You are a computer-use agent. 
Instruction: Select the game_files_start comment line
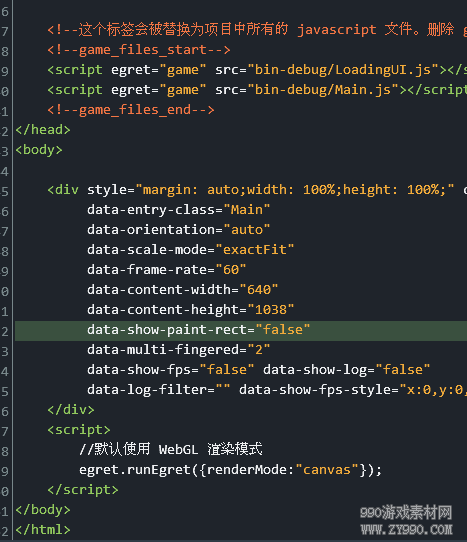(139, 50)
